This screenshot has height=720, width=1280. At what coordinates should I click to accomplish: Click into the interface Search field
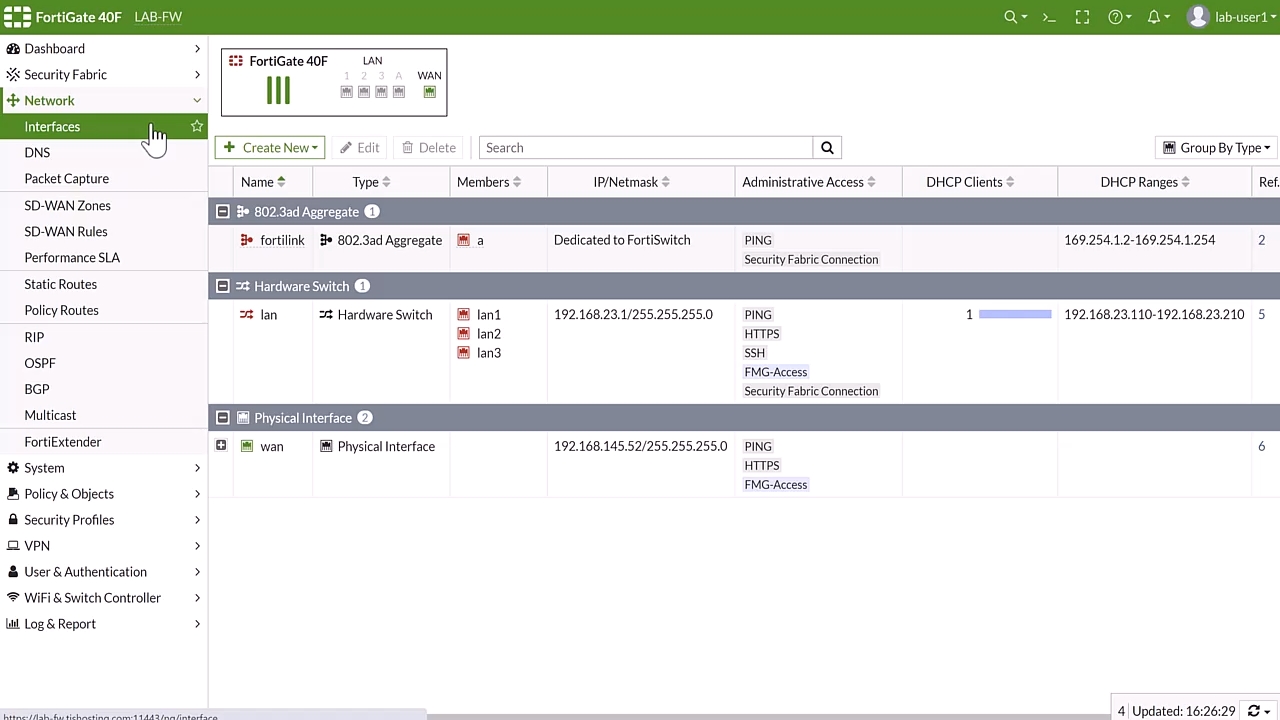[x=646, y=148]
